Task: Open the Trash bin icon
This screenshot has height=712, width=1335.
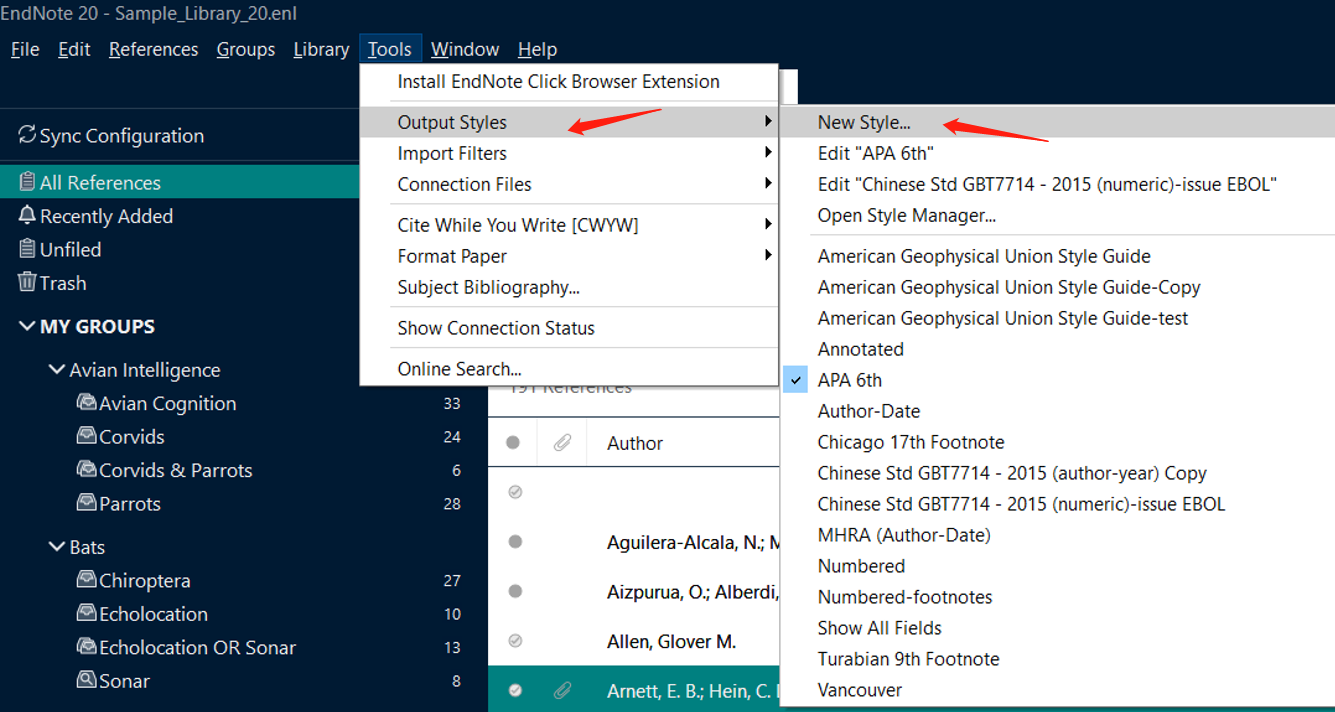Action: pyautogui.click(x=27, y=283)
